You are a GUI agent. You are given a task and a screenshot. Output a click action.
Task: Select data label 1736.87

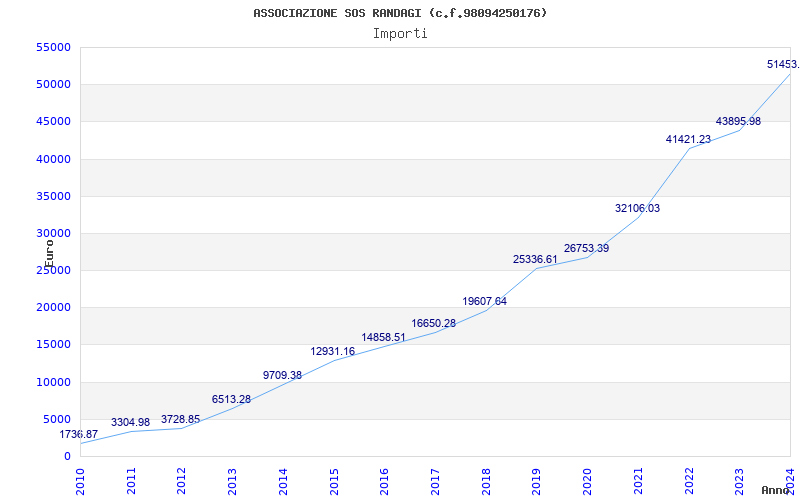pos(79,435)
